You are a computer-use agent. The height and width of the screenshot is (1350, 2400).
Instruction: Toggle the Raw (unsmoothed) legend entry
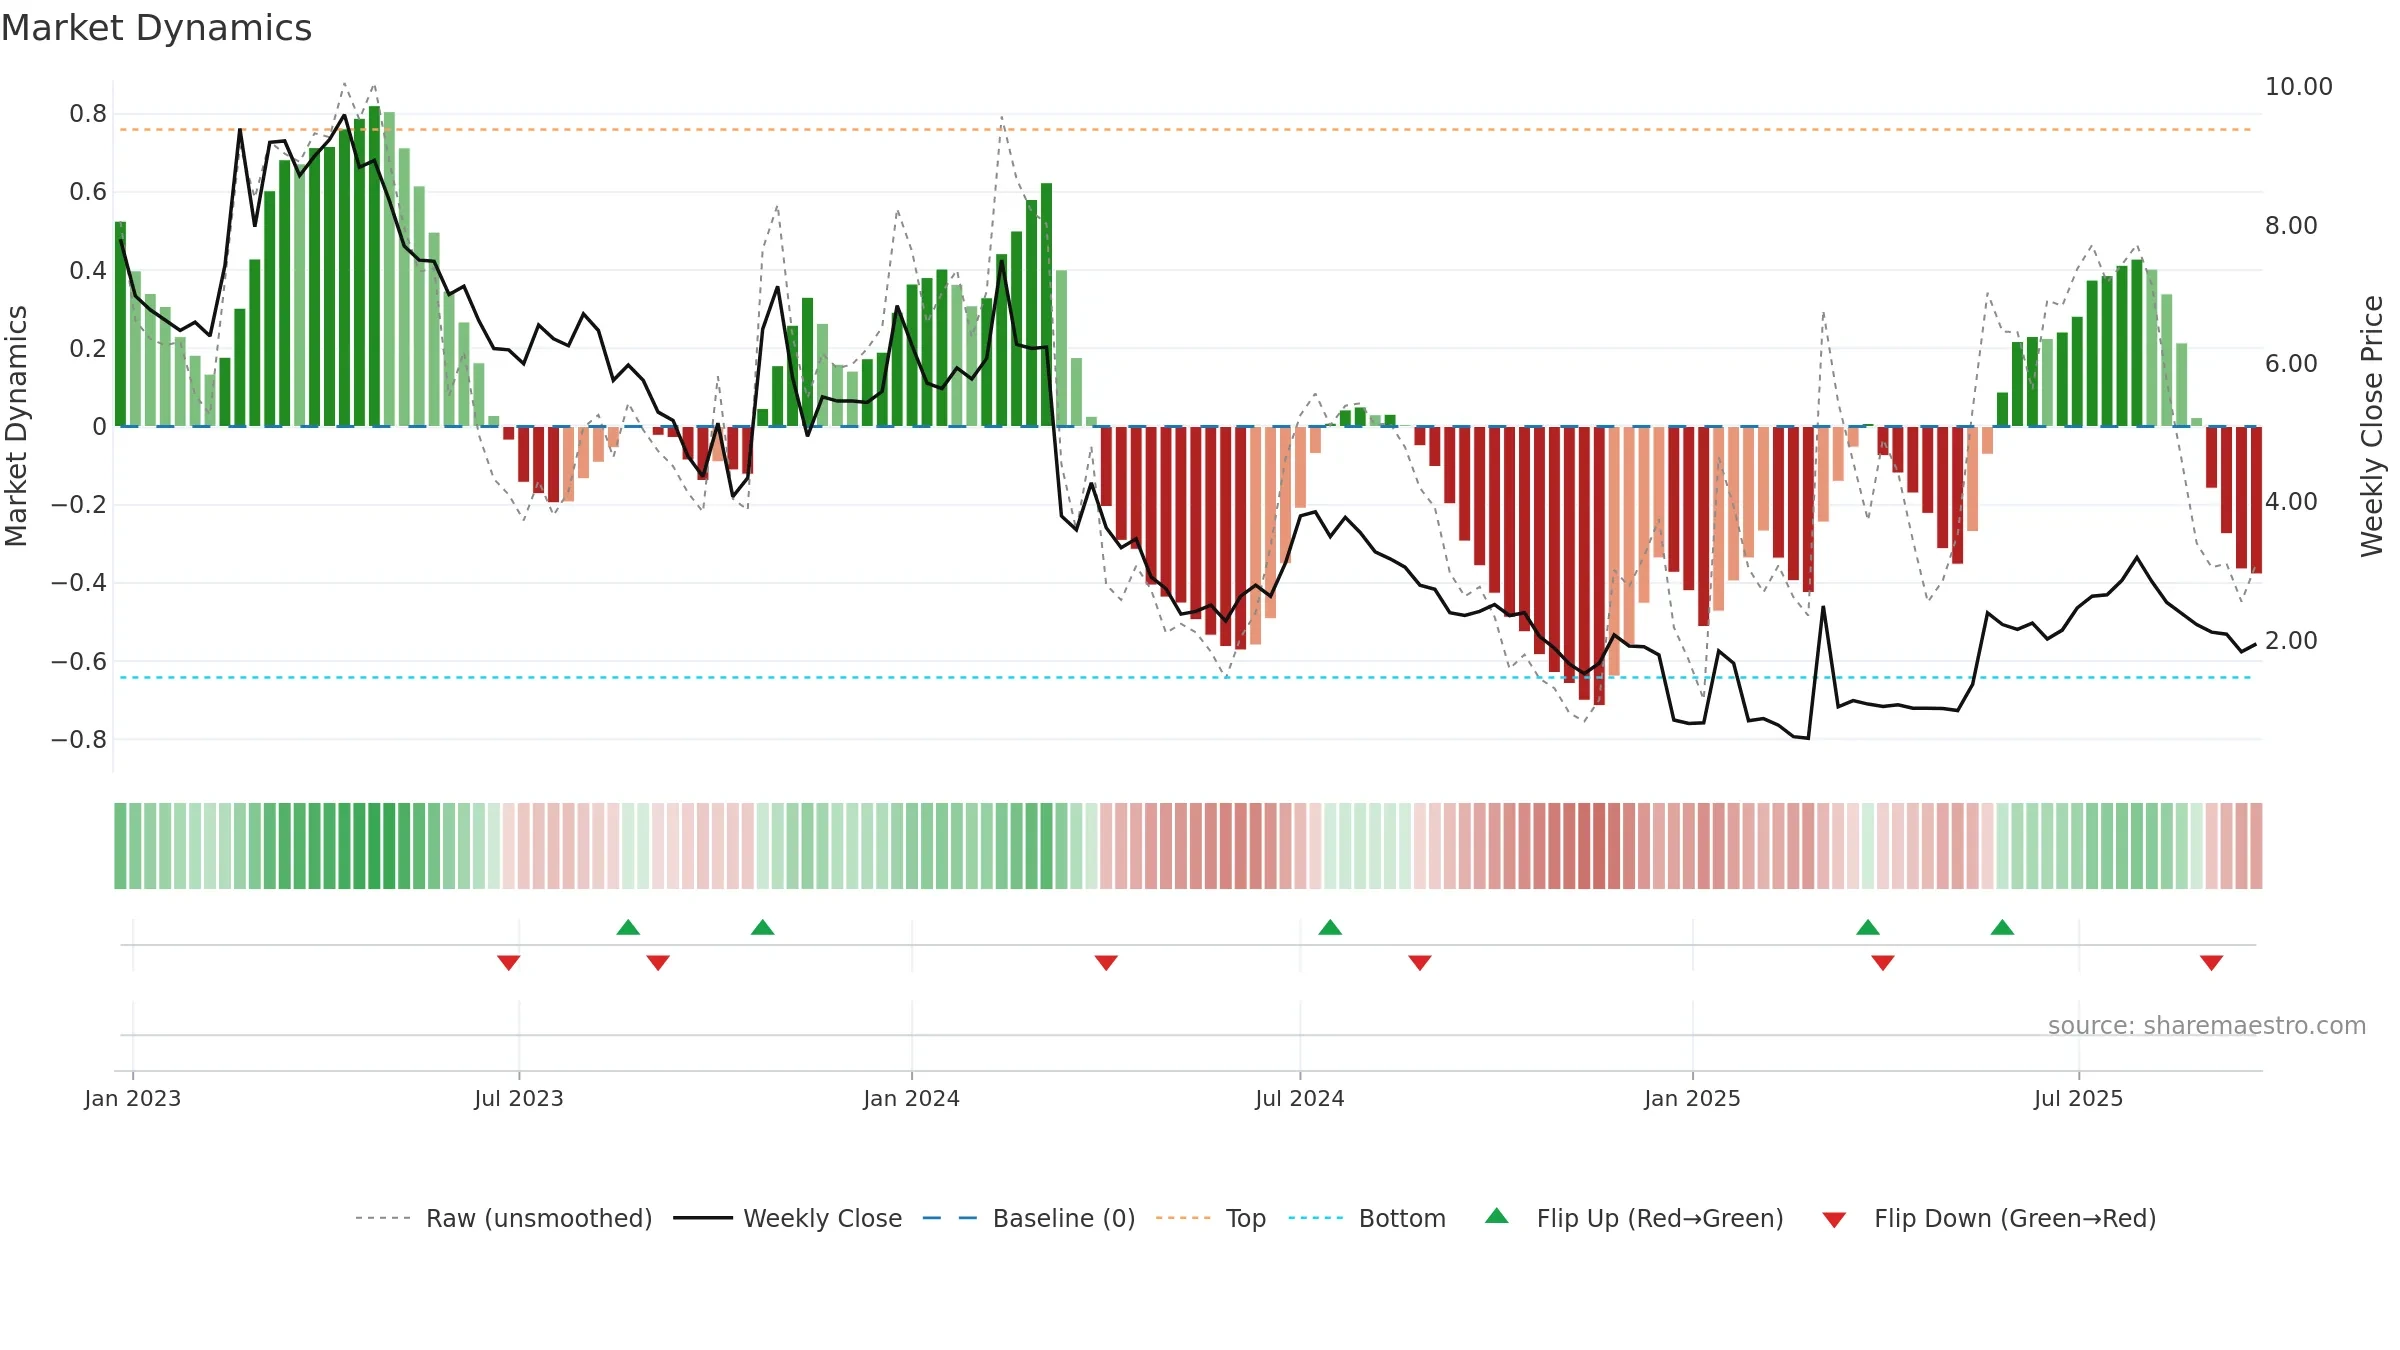point(504,1218)
